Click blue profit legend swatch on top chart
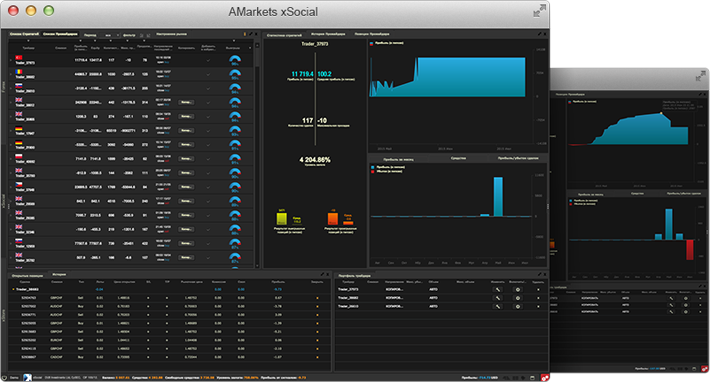Image resolution: width=710 pixels, height=382 pixels. 372,44
